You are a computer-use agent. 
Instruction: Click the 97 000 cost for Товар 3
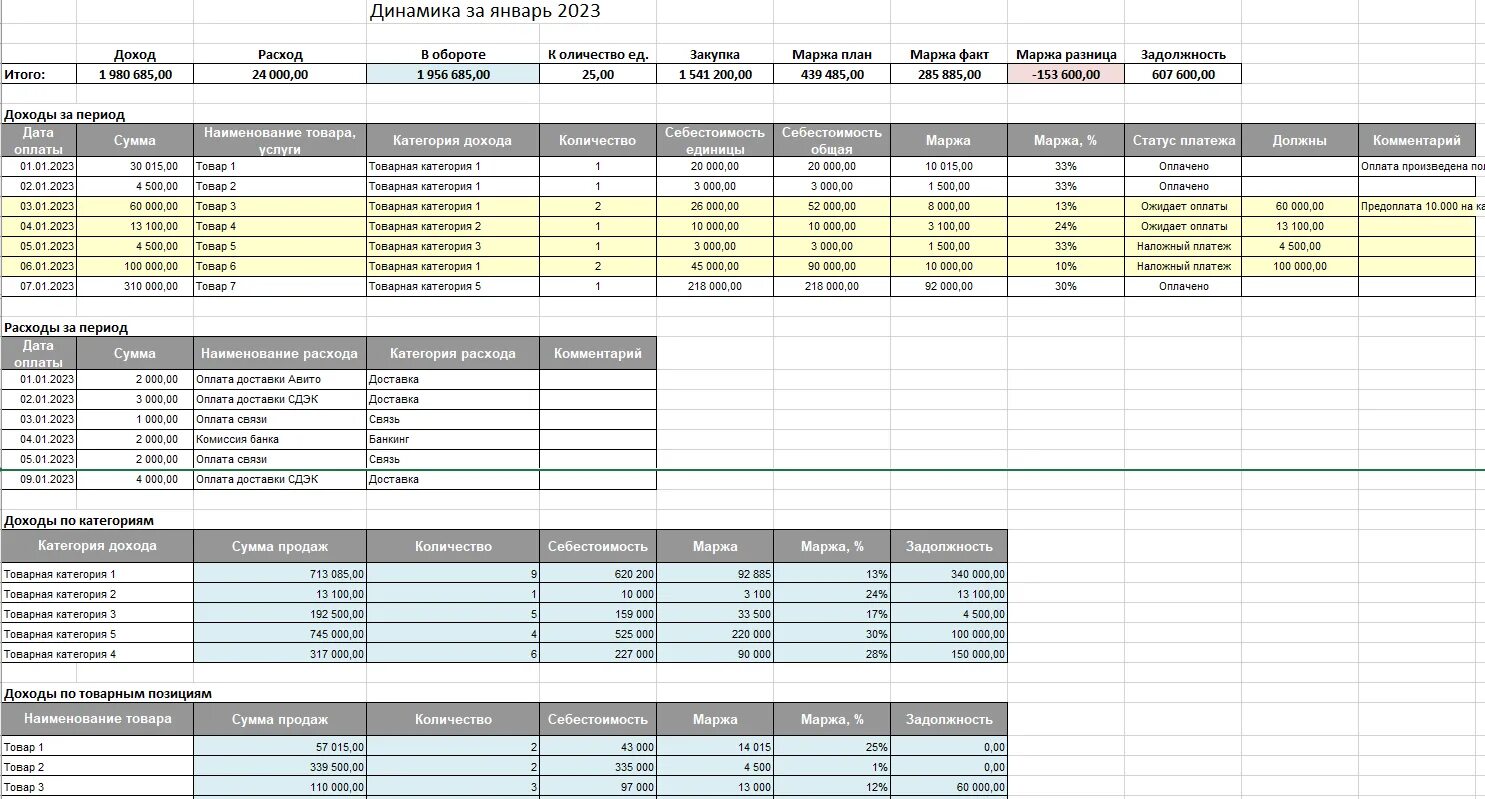(598, 787)
